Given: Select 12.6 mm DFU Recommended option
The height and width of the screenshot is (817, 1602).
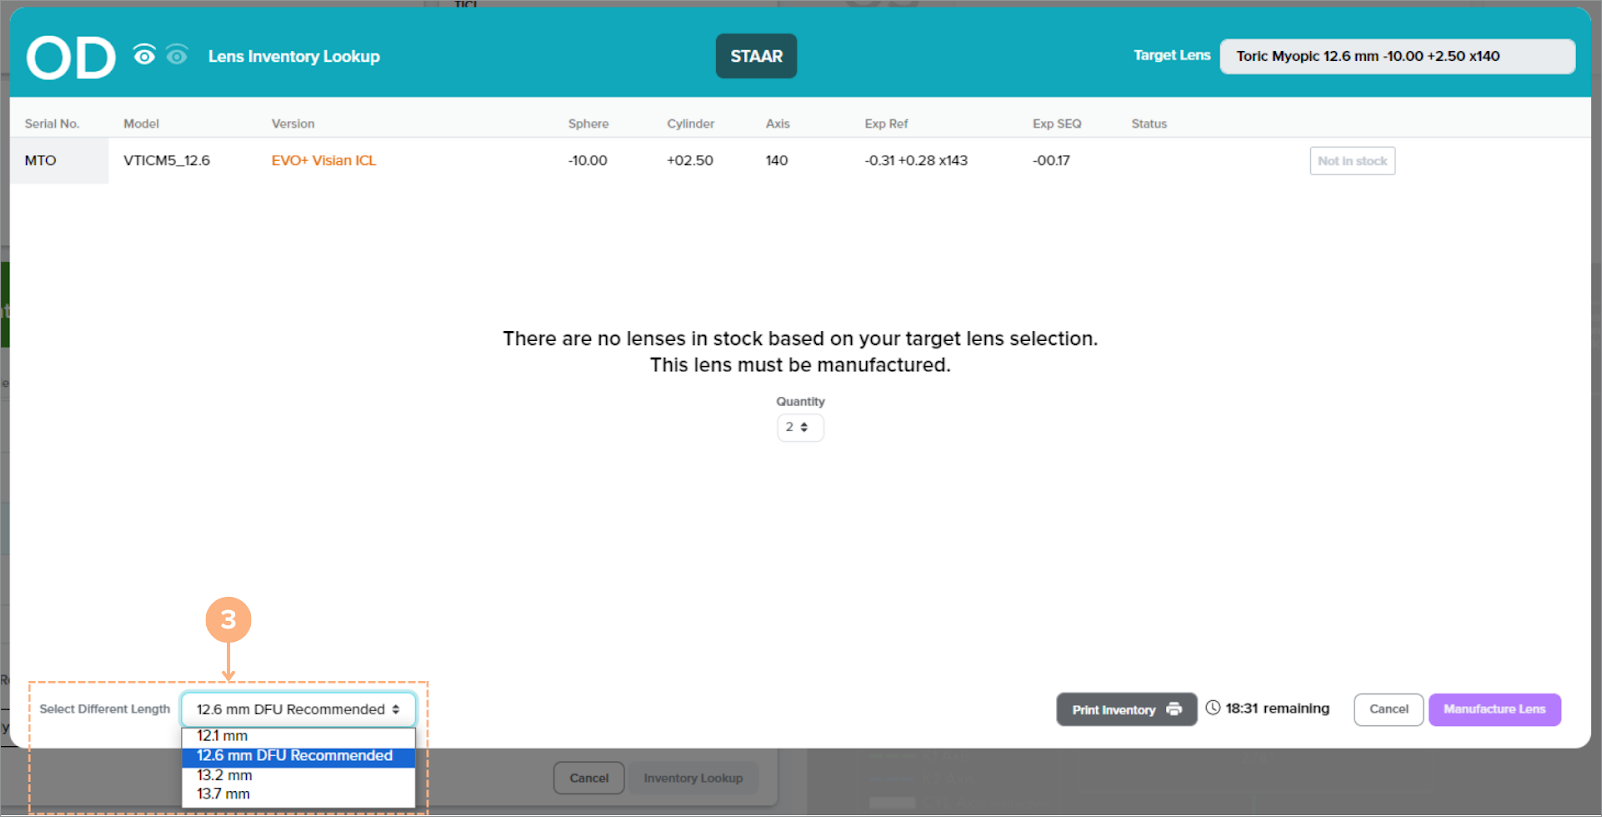Looking at the screenshot, I should pos(295,756).
